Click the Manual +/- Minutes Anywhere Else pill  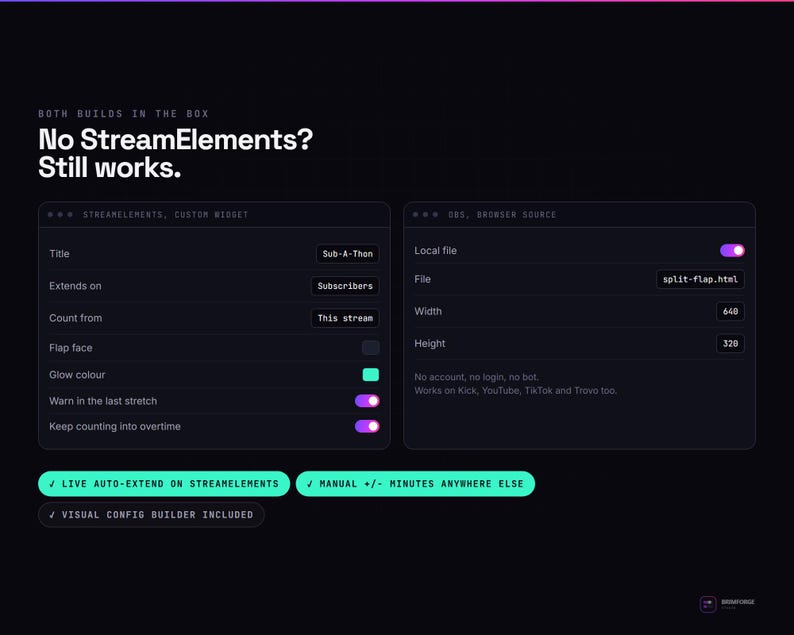click(x=415, y=484)
